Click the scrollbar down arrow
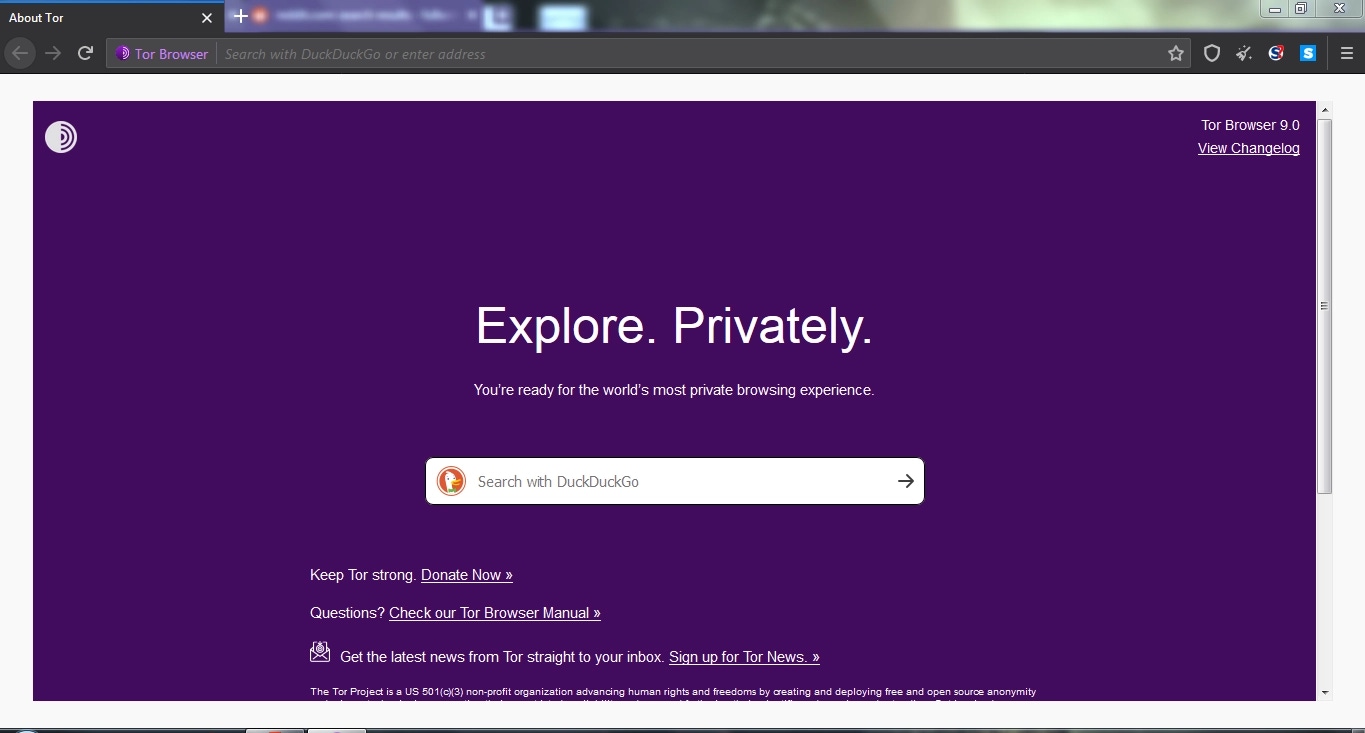1365x733 pixels. coord(1325,692)
